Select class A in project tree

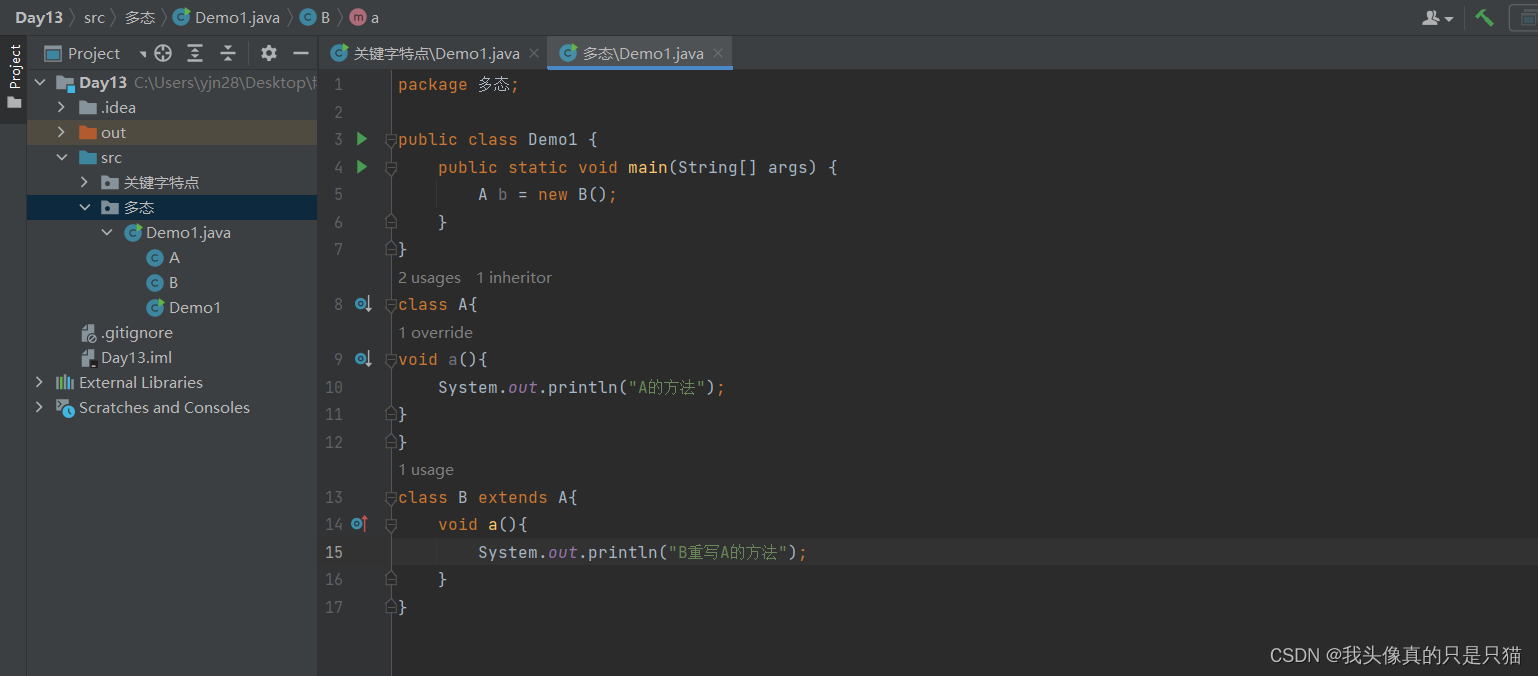(x=163, y=257)
